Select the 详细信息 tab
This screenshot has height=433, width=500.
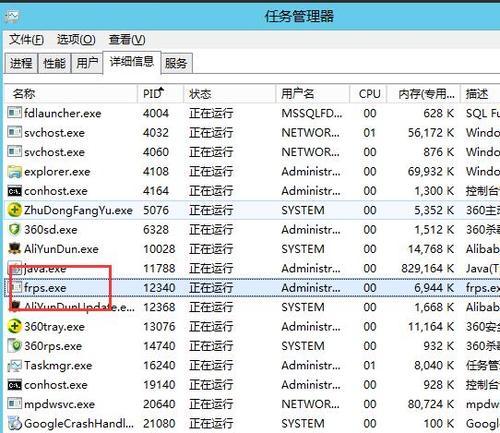132,62
